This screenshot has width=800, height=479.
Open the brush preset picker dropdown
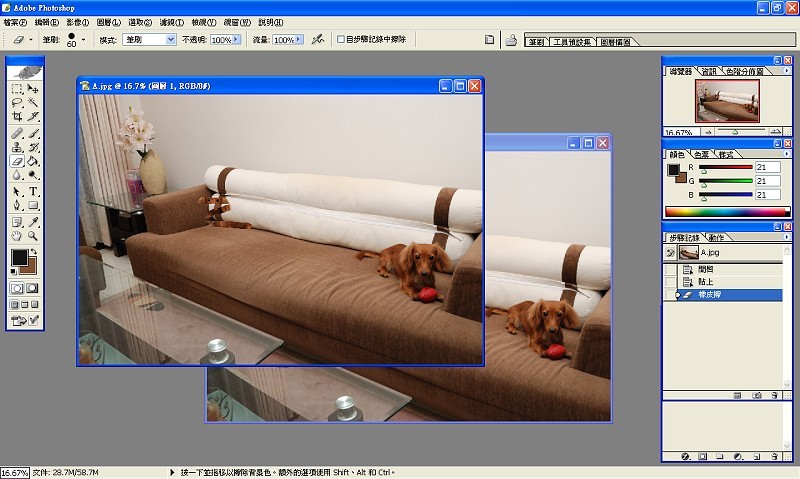84,39
